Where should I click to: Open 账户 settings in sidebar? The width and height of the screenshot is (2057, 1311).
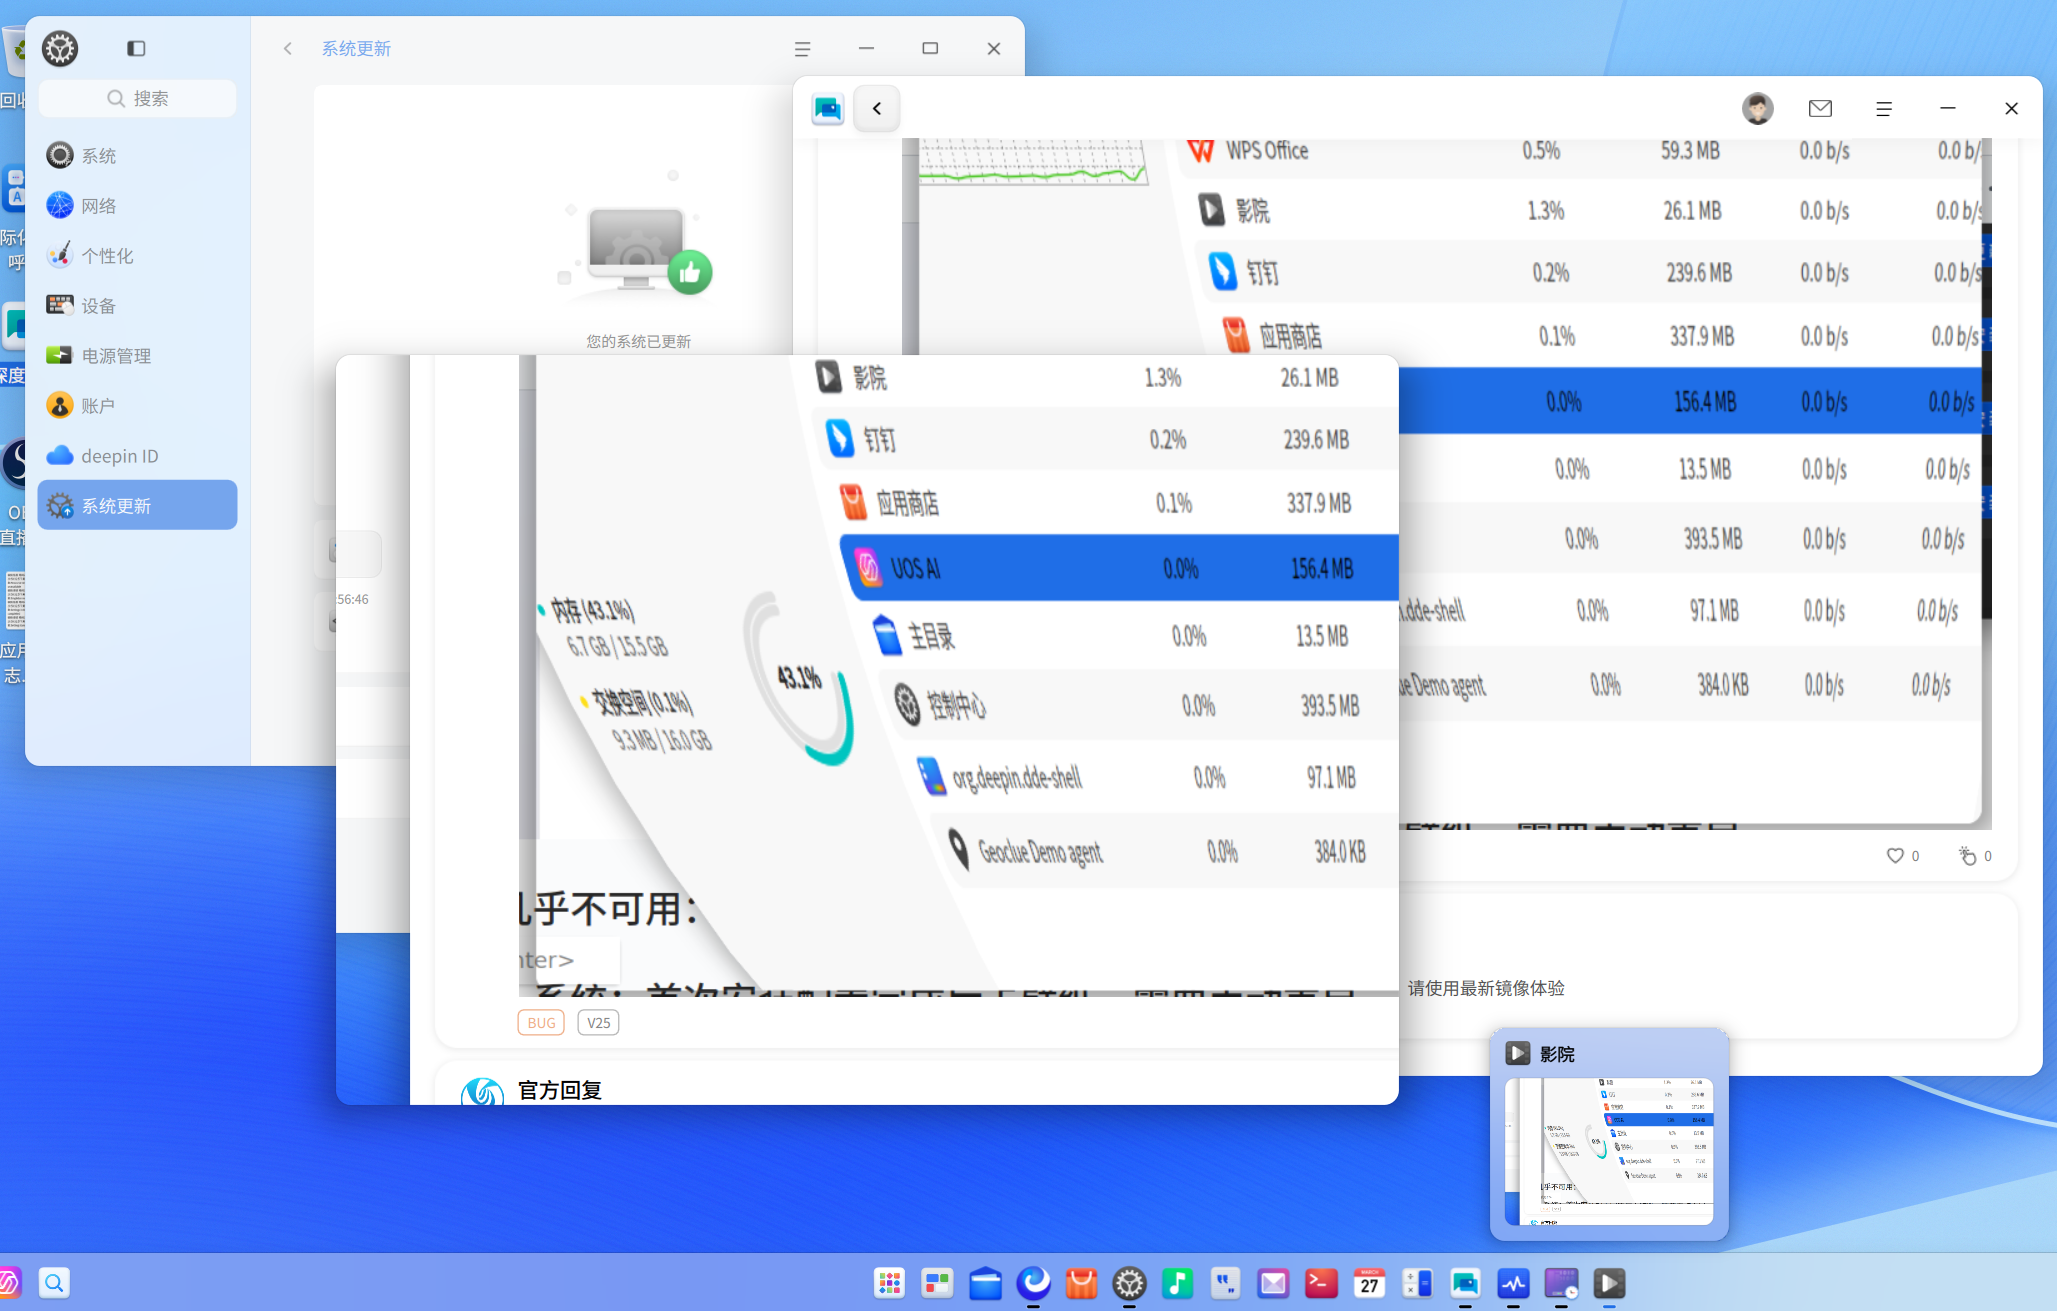click(138, 405)
